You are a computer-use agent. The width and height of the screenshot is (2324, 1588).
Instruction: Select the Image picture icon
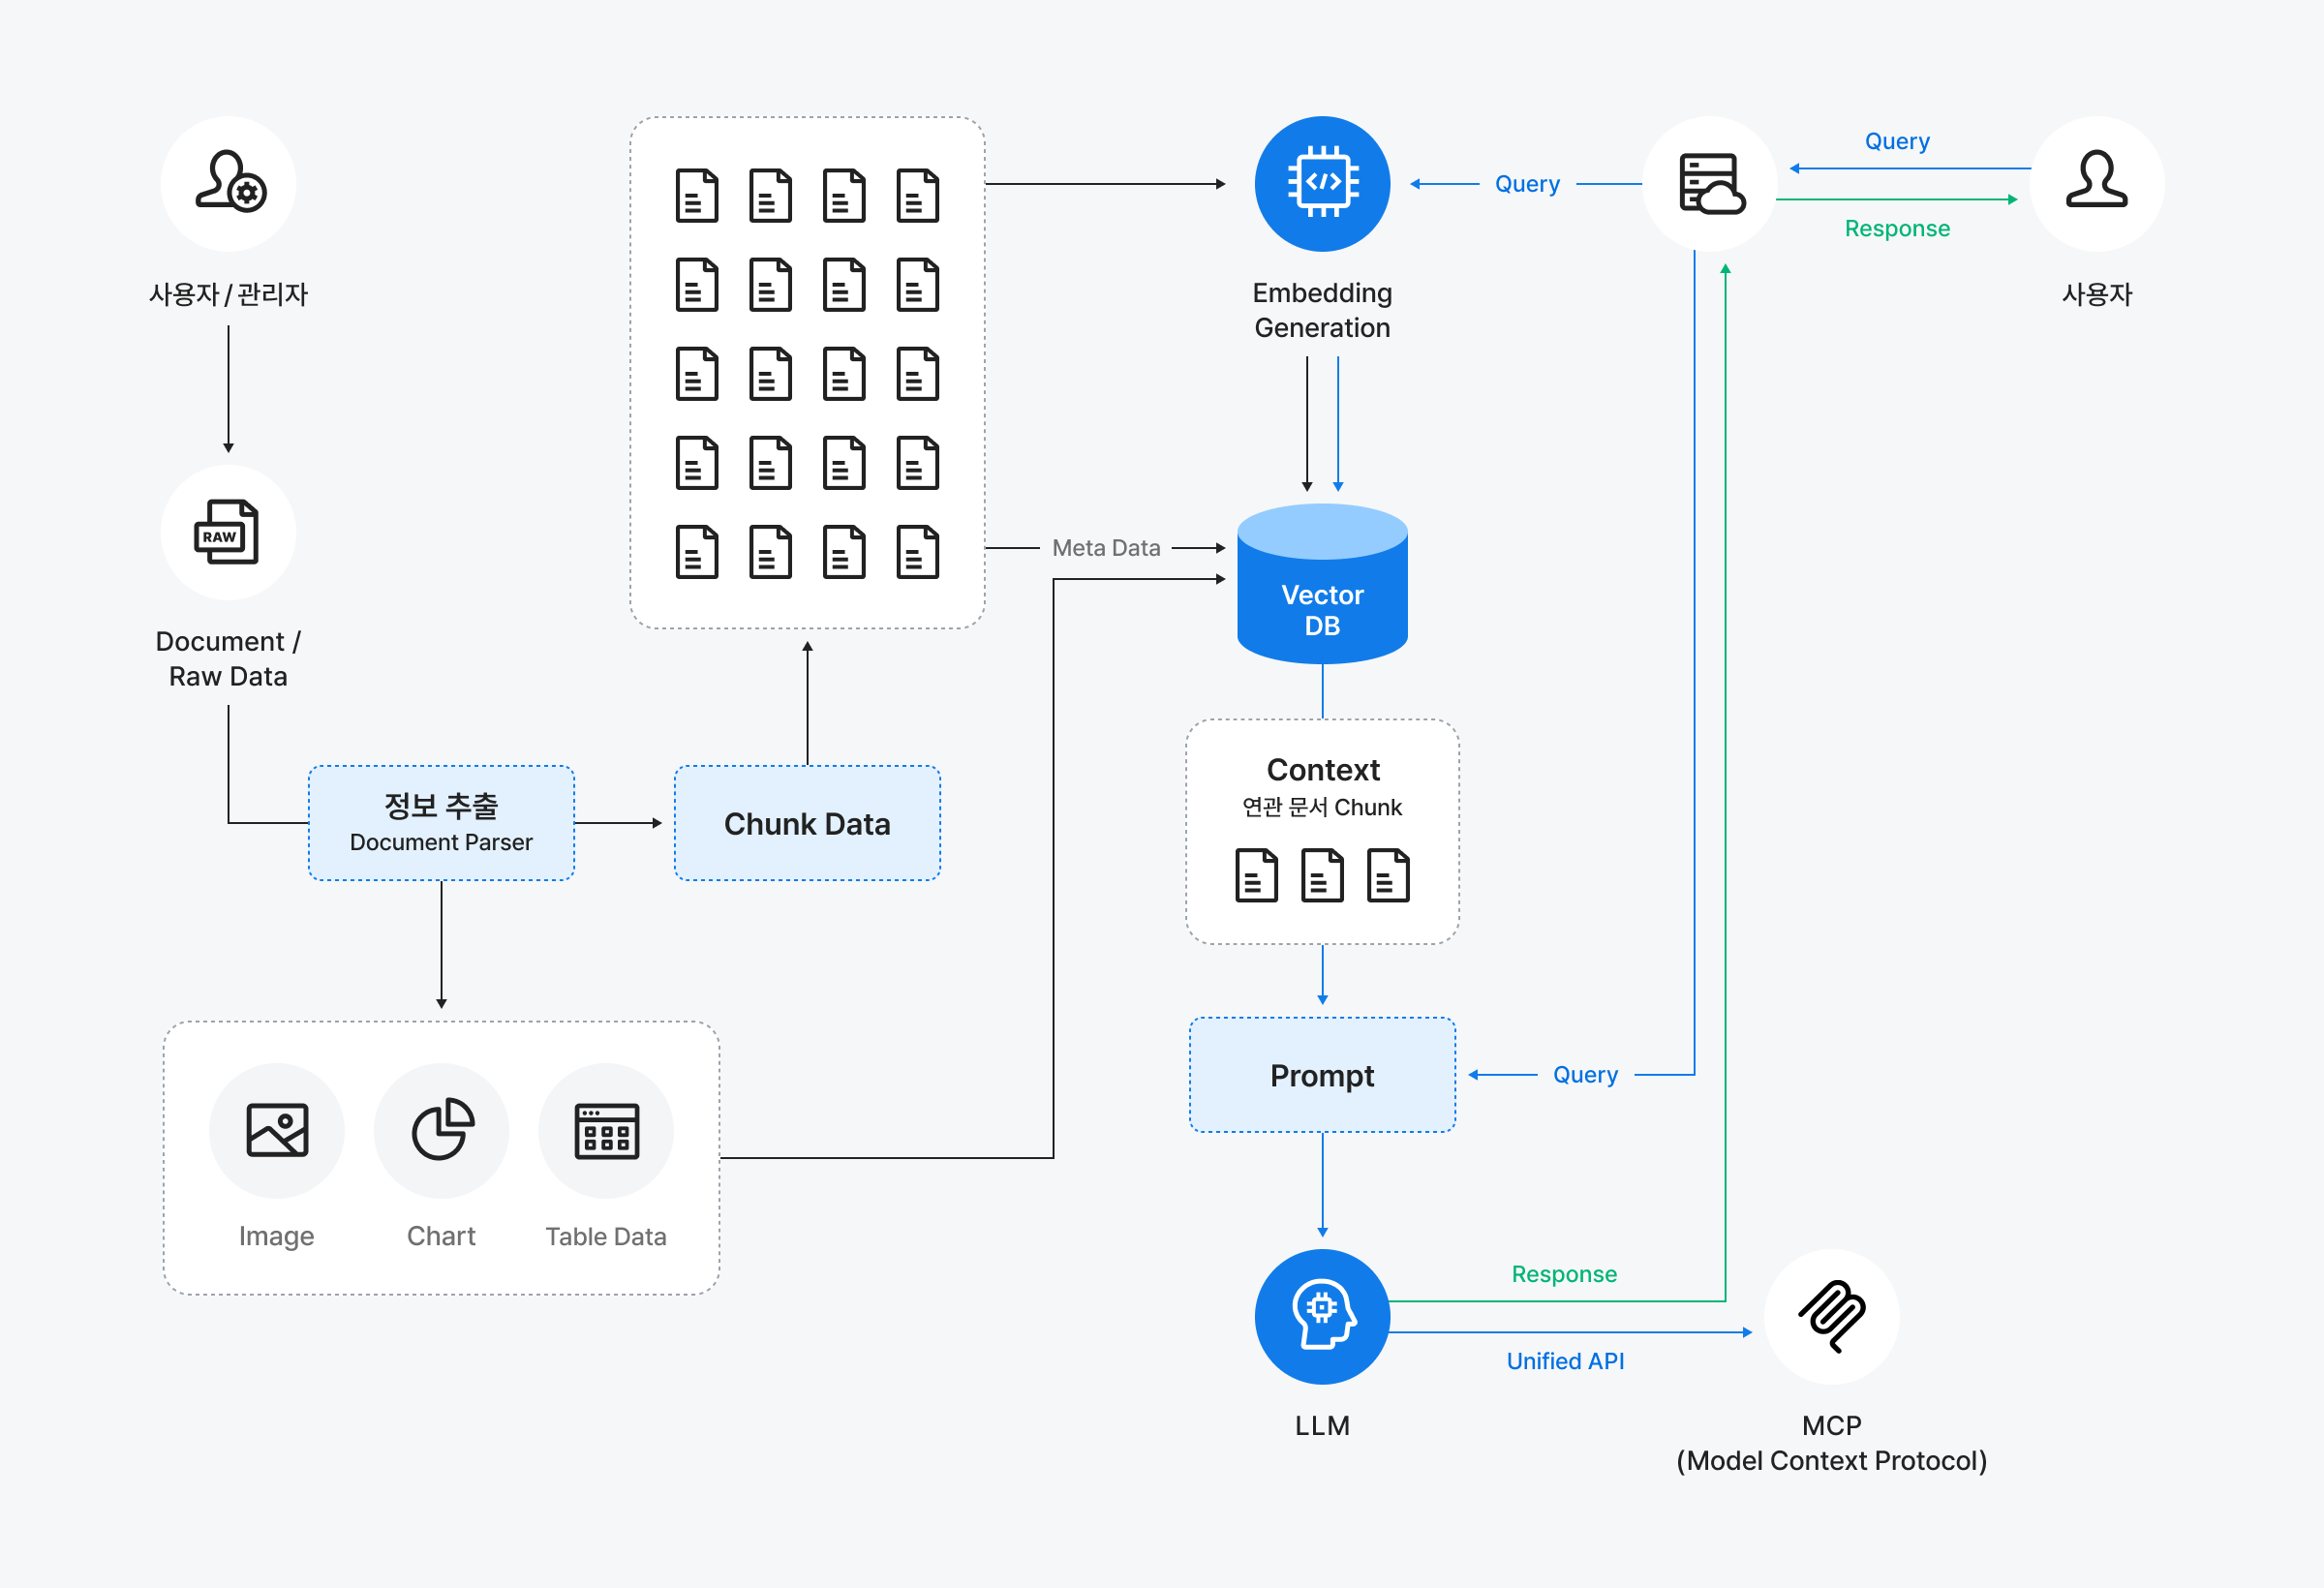277,1130
